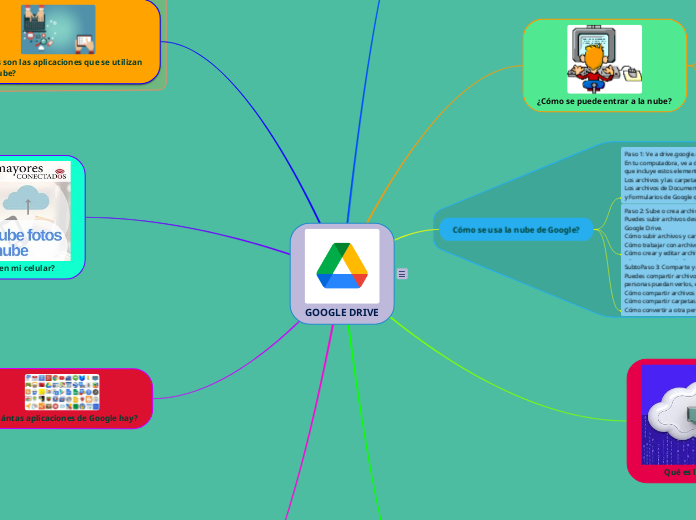Click the cartoon computer user image

(605, 59)
